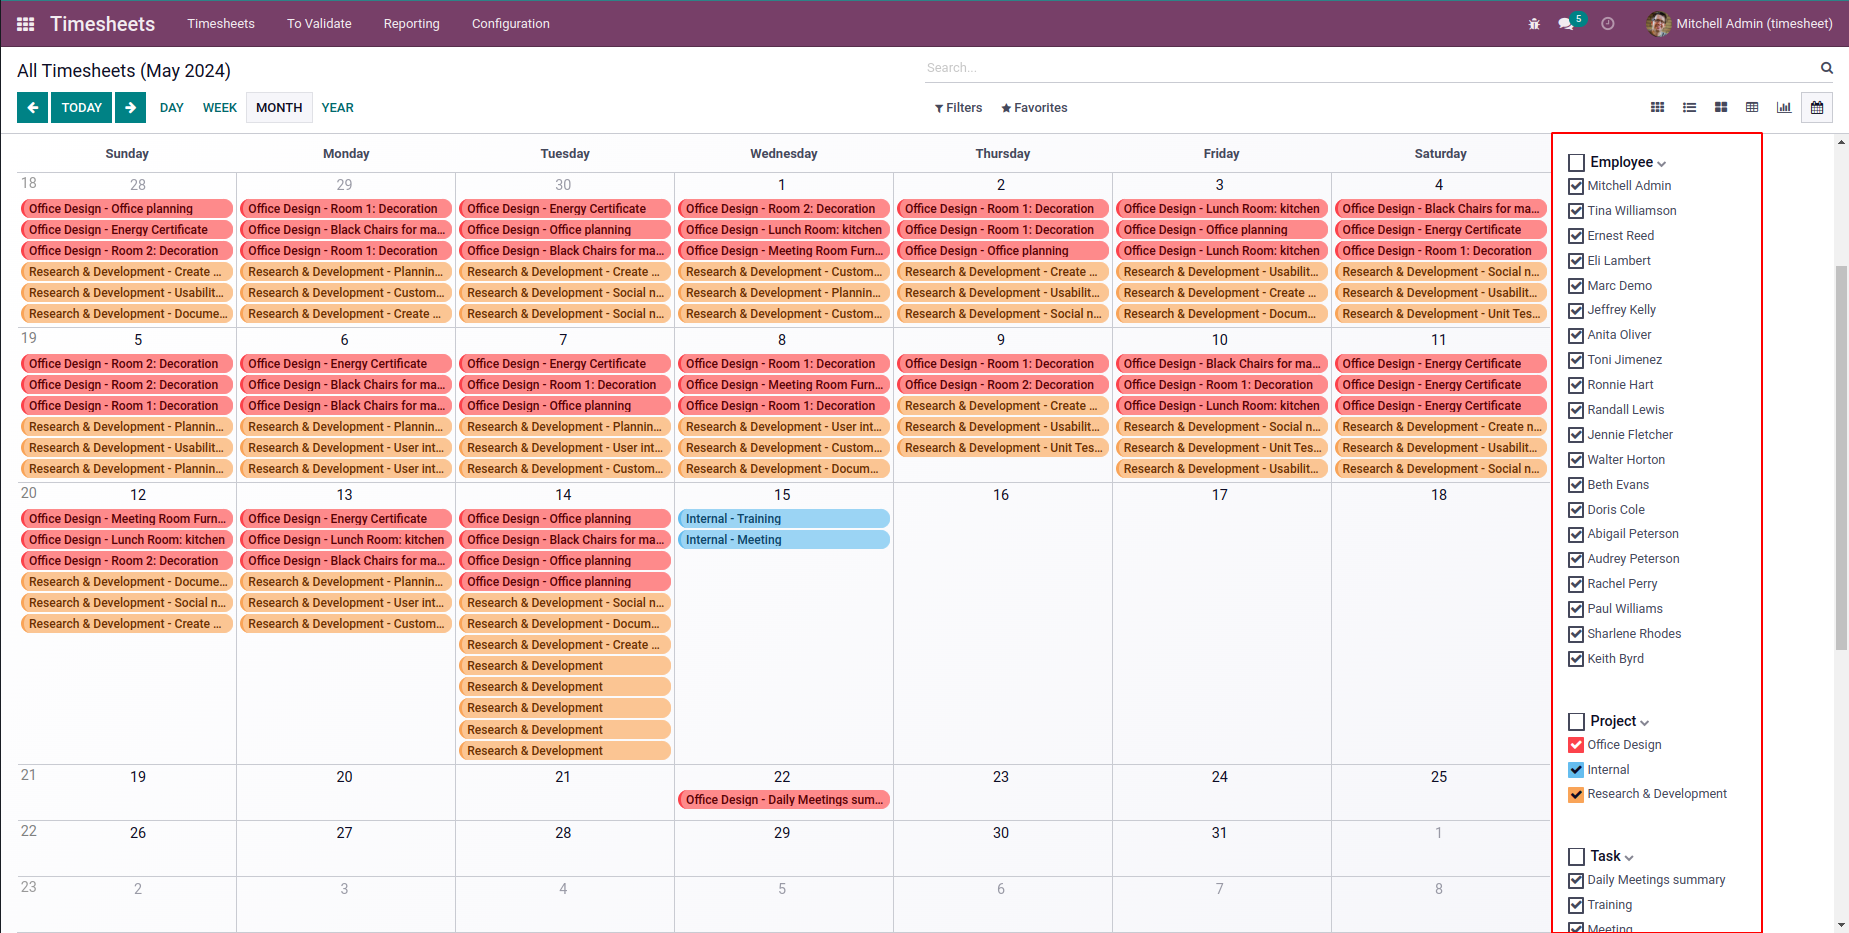The image size is (1849, 933).
Task: Open the Reporting menu
Action: [x=411, y=24]
